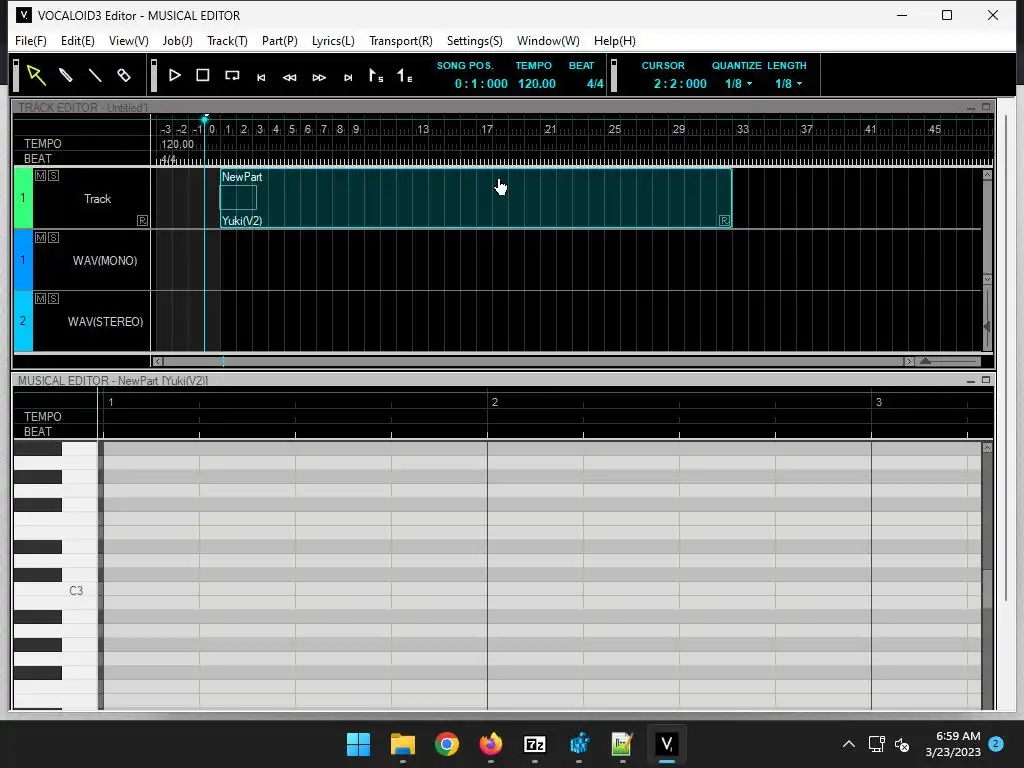
Task: Stop playback with the Stop button
Action: [x=203, y=75]
